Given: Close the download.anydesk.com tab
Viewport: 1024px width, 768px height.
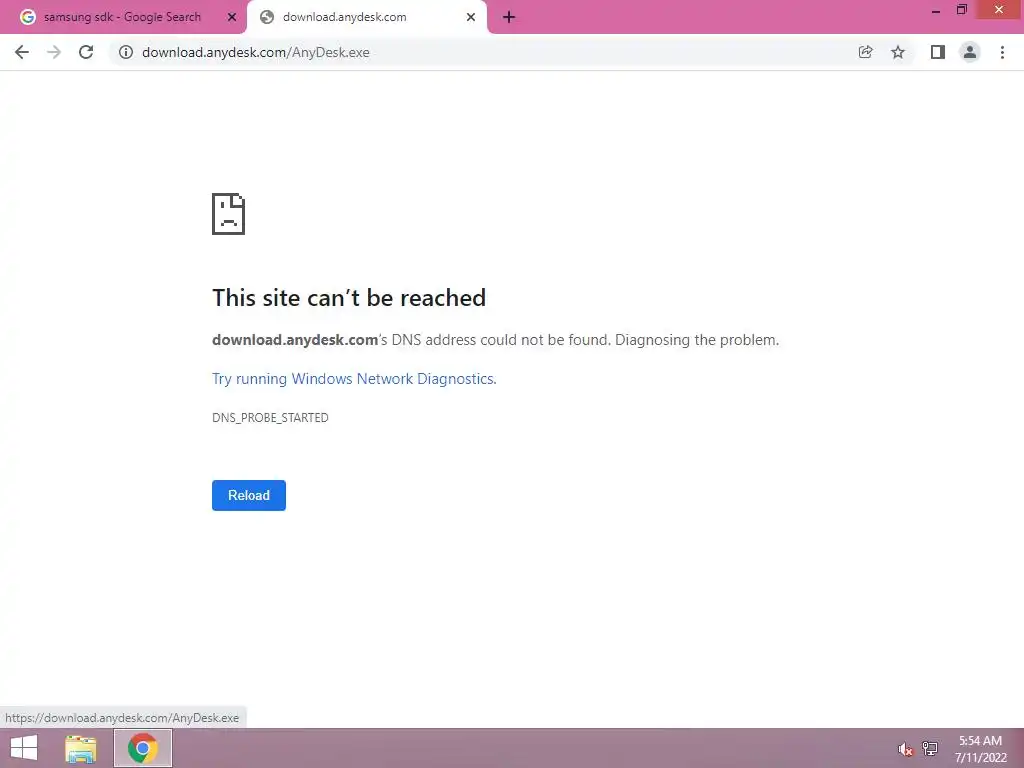Looking at the screenshot, I should pos(471,17).
